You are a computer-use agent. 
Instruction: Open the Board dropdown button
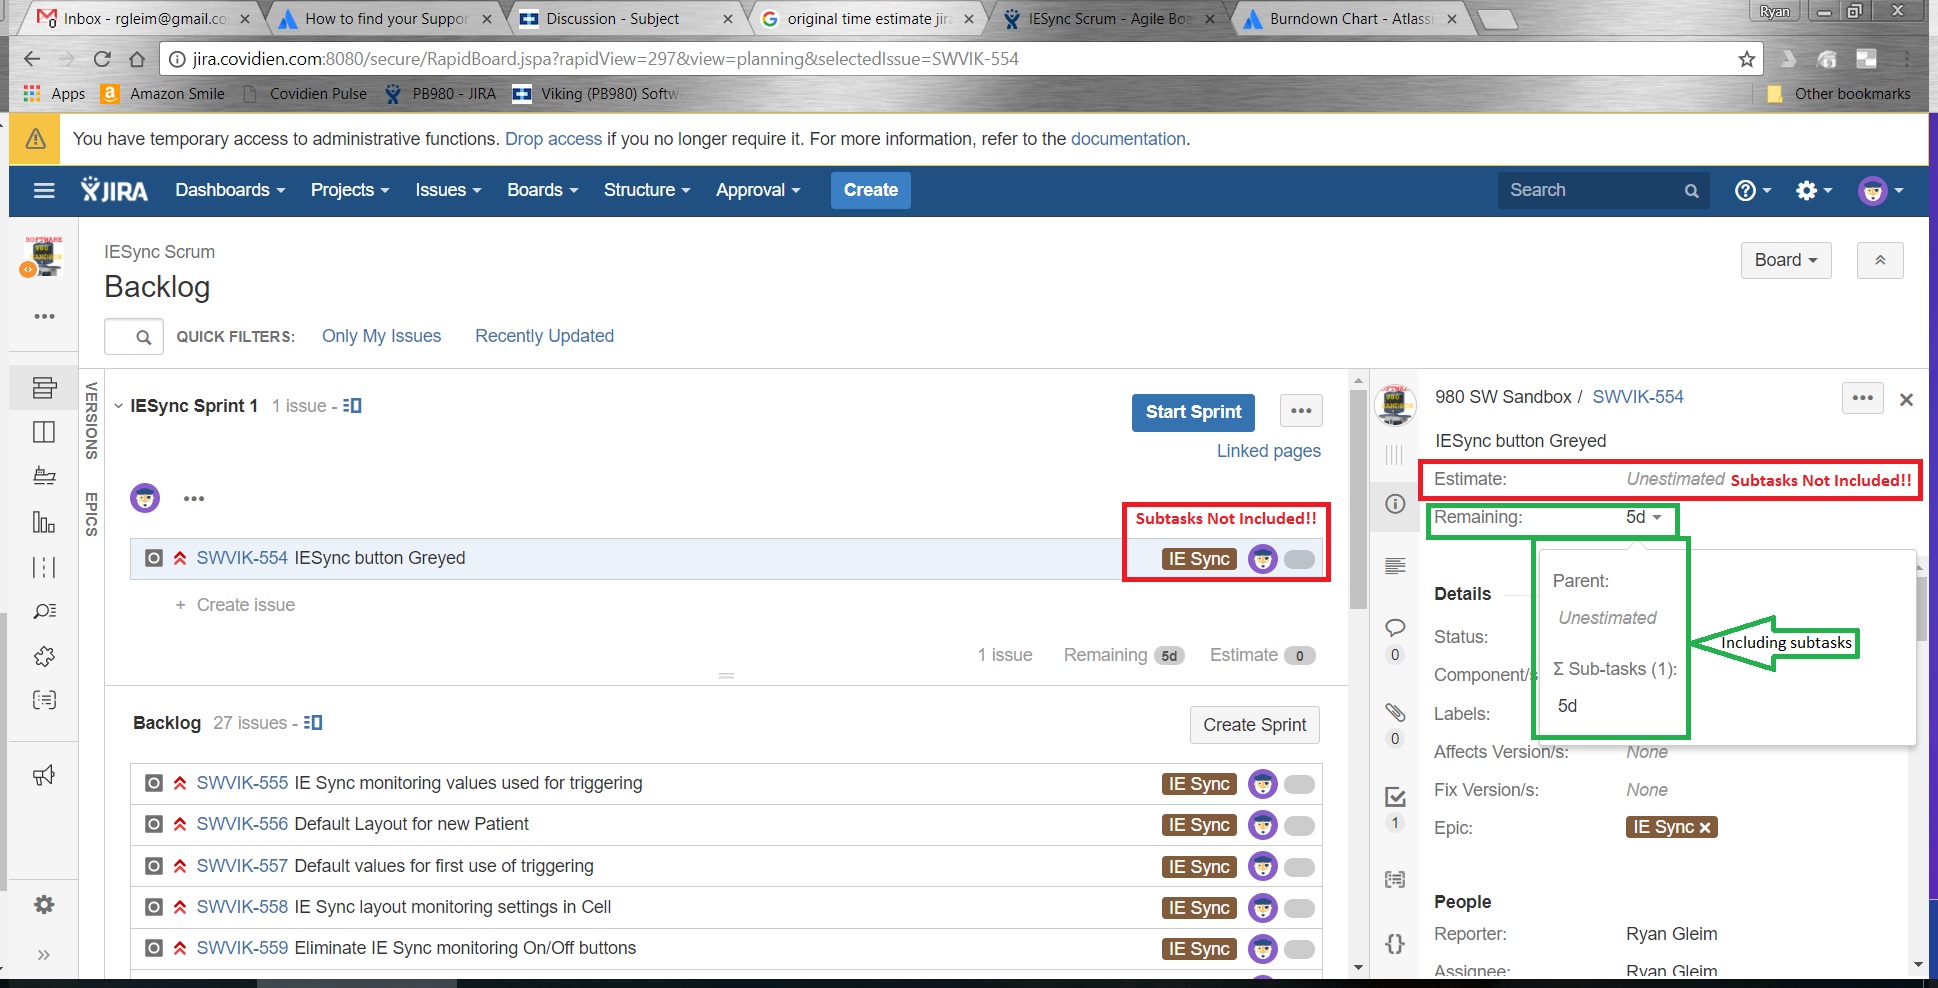(1785, 260)
